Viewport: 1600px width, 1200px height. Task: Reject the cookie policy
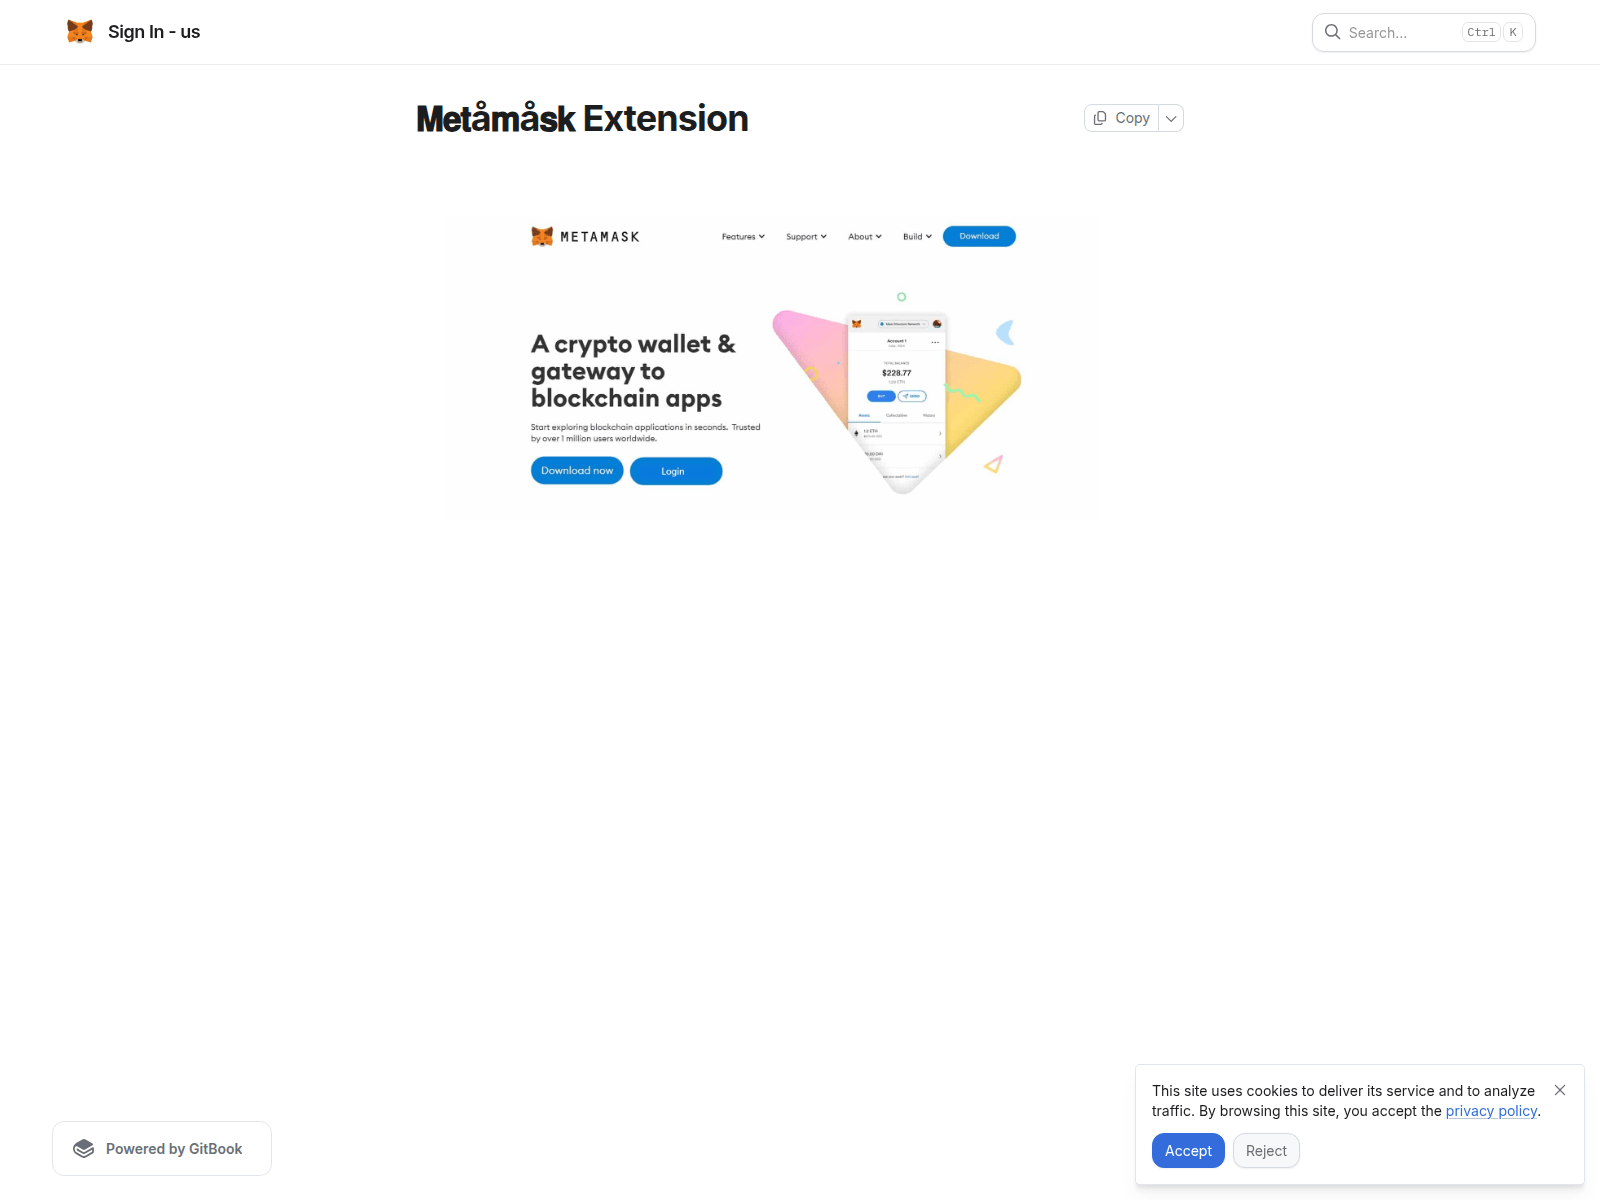point(1266,1150)
